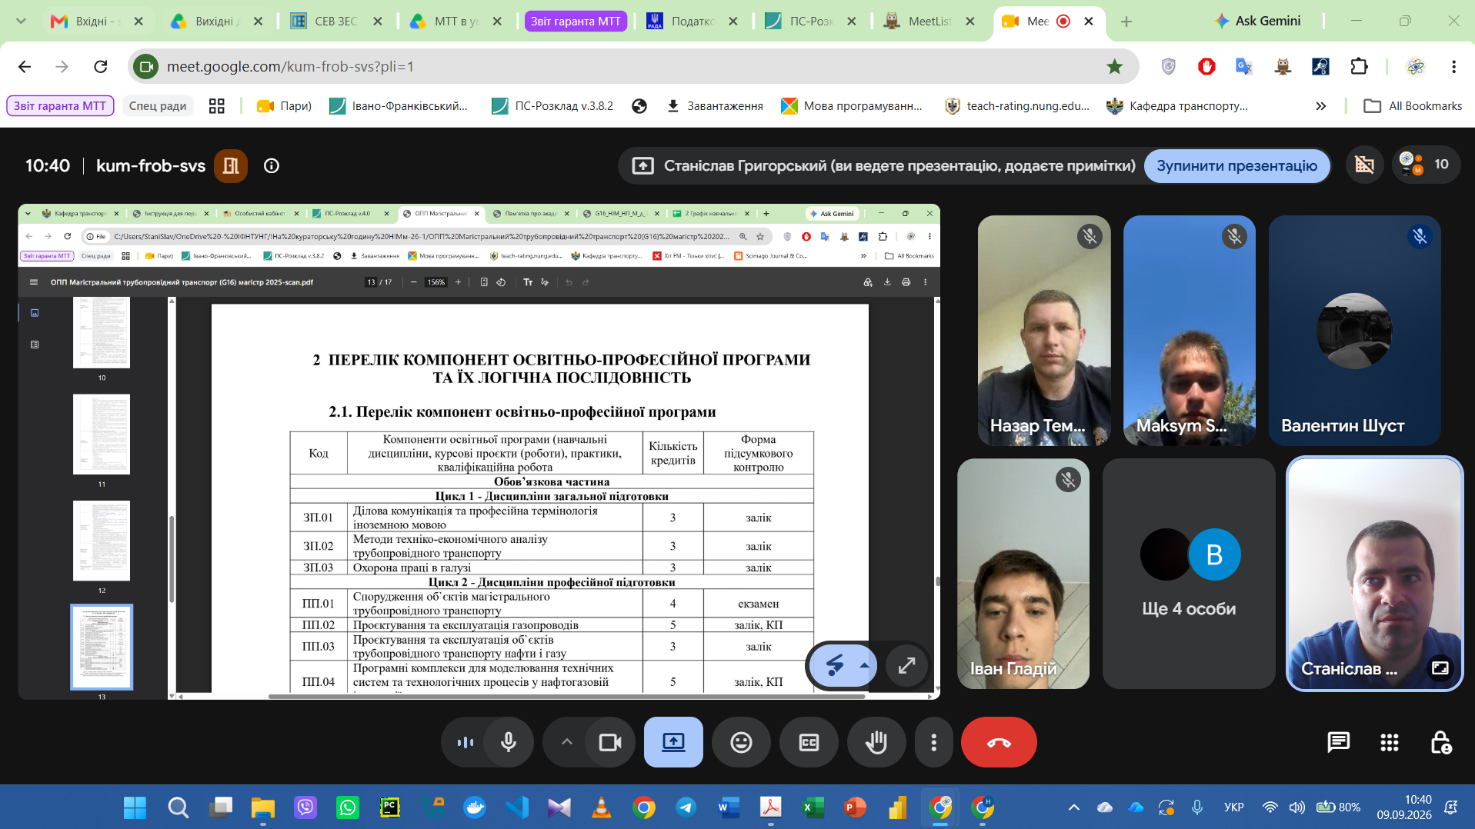
Task: Show hidden system tray icons
Action: coord(1074,807)
